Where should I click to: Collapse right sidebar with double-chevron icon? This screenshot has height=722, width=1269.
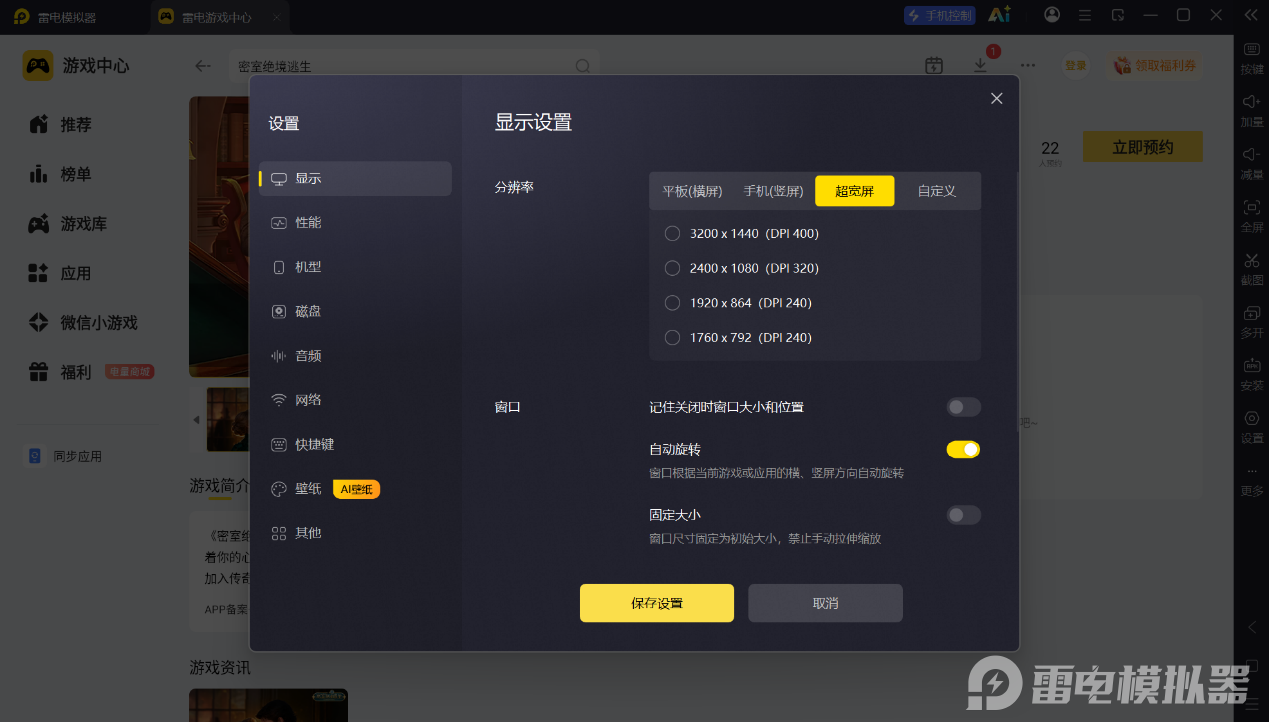tap(1251, 15)
